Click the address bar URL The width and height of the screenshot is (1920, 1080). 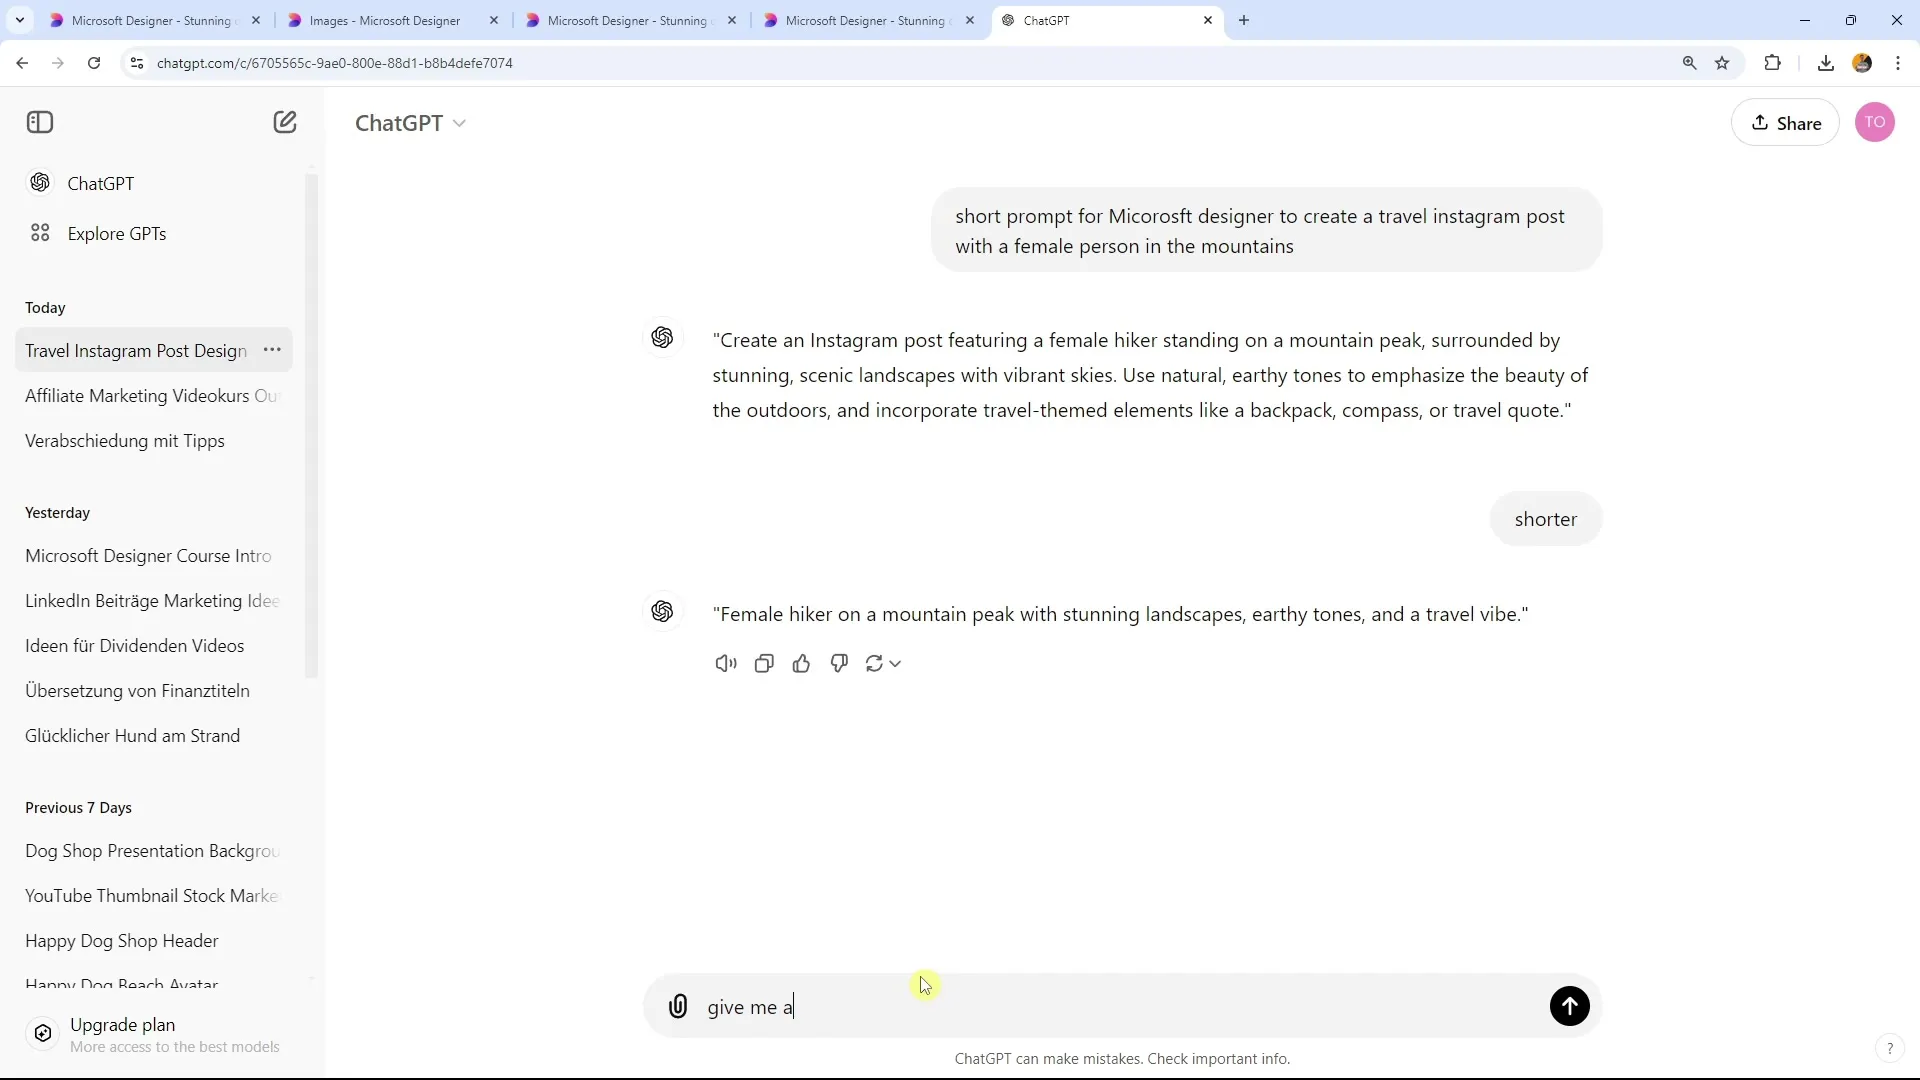pyautogui.click(x=335, y=63)
